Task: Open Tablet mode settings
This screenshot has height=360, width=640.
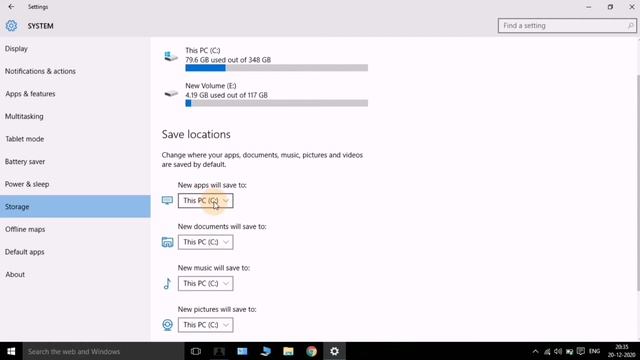Action: pos(75,139)
